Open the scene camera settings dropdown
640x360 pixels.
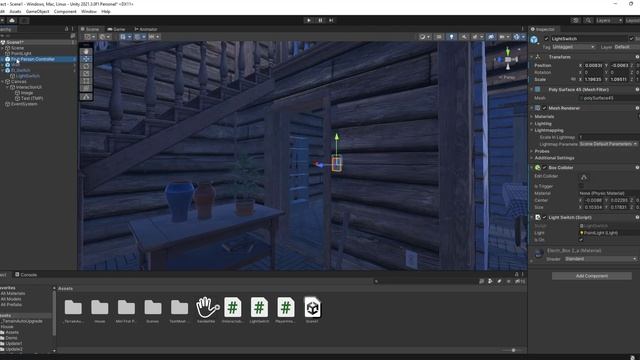pos(504,37)
